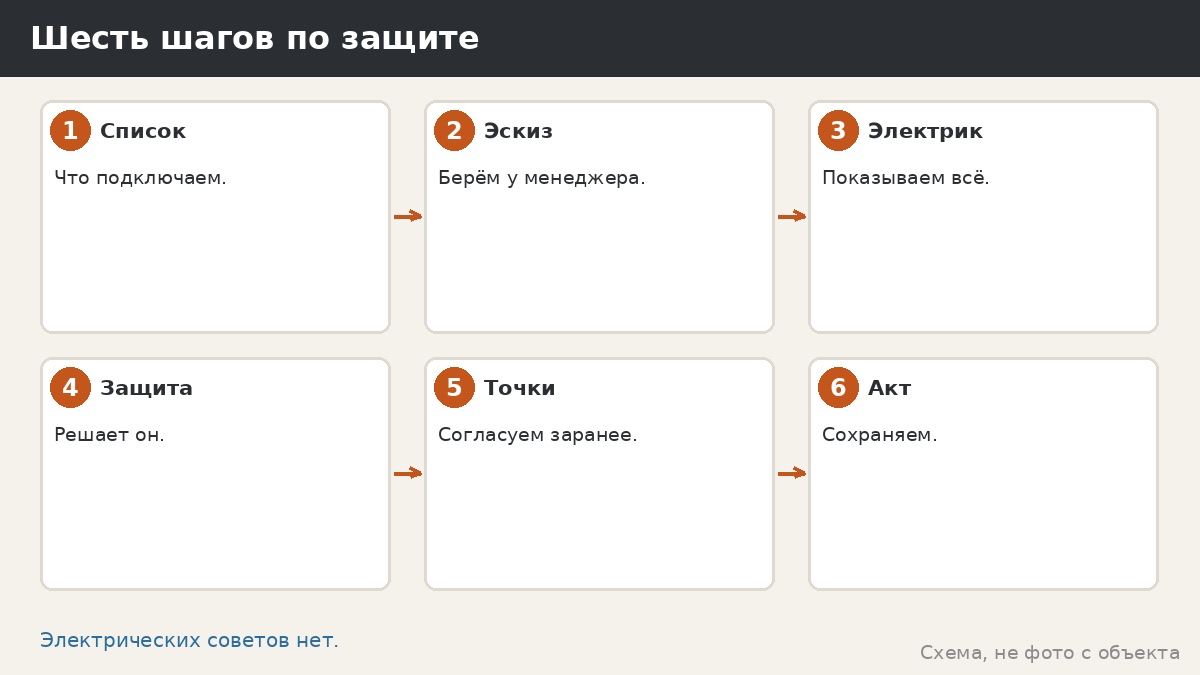Viewport: 1200px width, 675px height.
Task: Select the slide title 'Шесть шагов по защите'
Action: pos(255,39)
